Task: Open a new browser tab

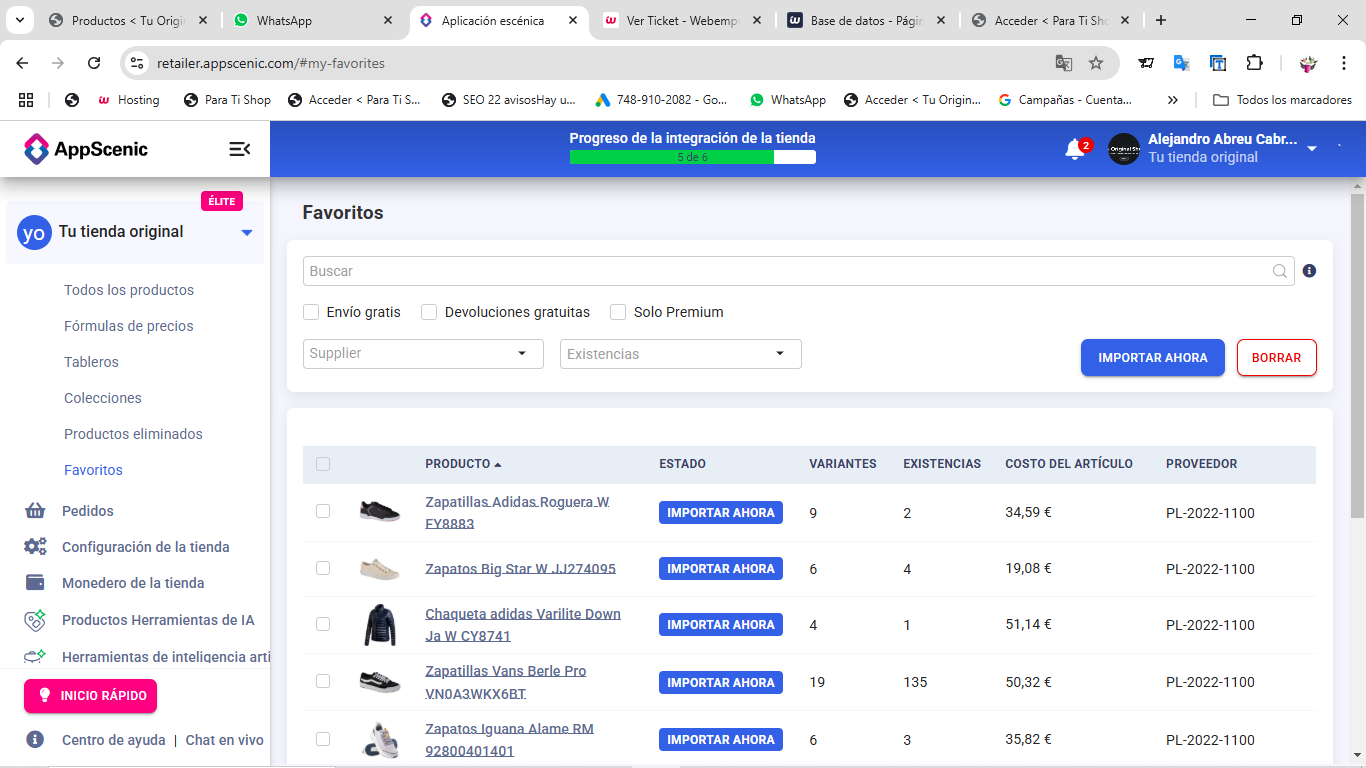Action: coord(1160,20)
